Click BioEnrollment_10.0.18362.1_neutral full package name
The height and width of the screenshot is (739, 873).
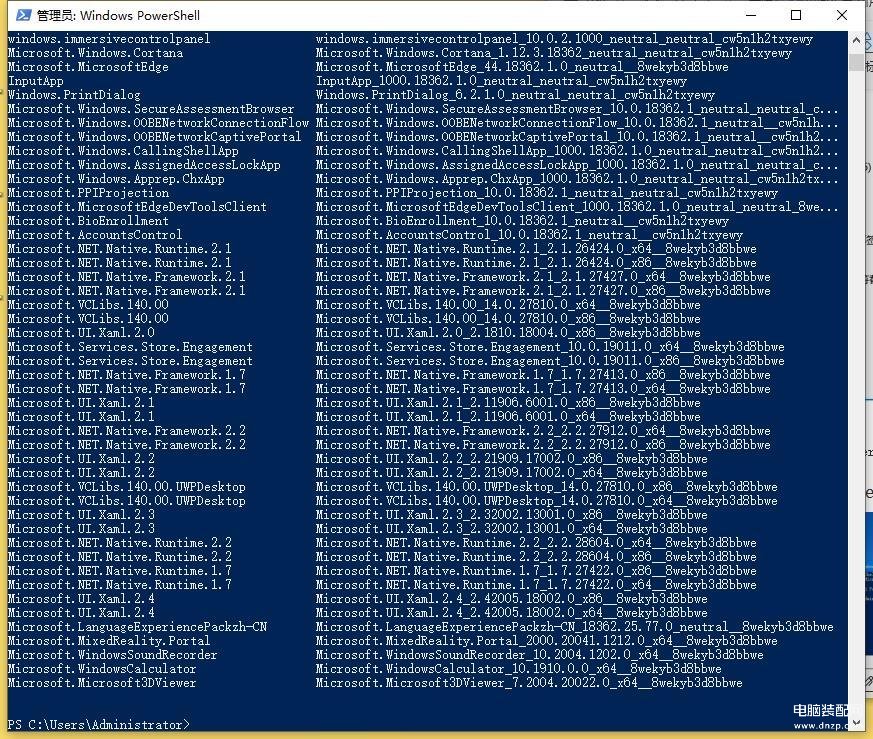pos(522,221)
